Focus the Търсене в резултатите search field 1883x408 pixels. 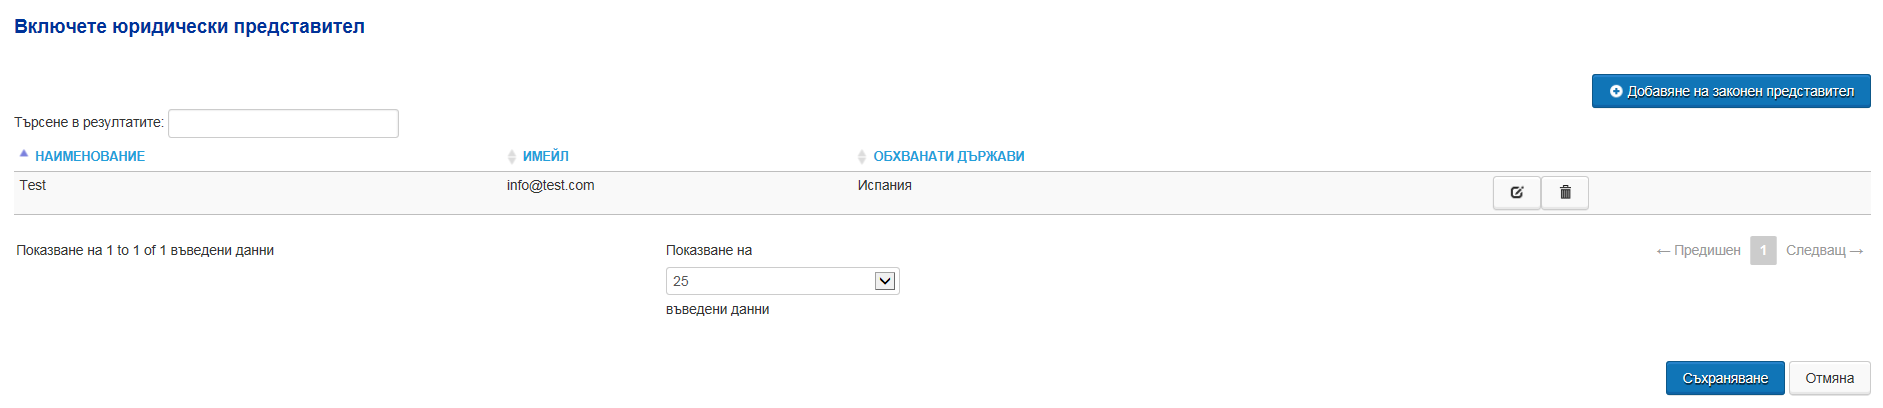pyautogui.click(x=283, y=123)
